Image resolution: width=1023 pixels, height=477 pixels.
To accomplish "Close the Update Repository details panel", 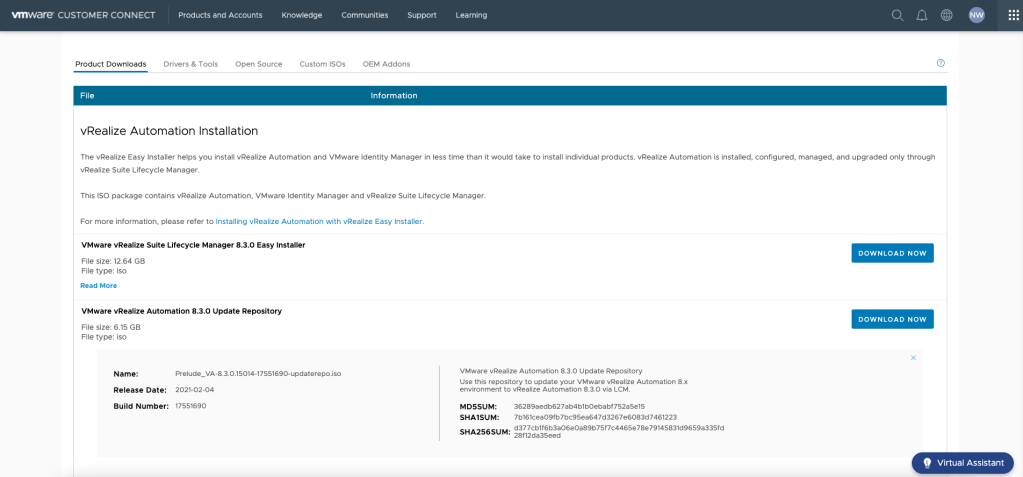I will pyautogui.click(x=913, y=358).
